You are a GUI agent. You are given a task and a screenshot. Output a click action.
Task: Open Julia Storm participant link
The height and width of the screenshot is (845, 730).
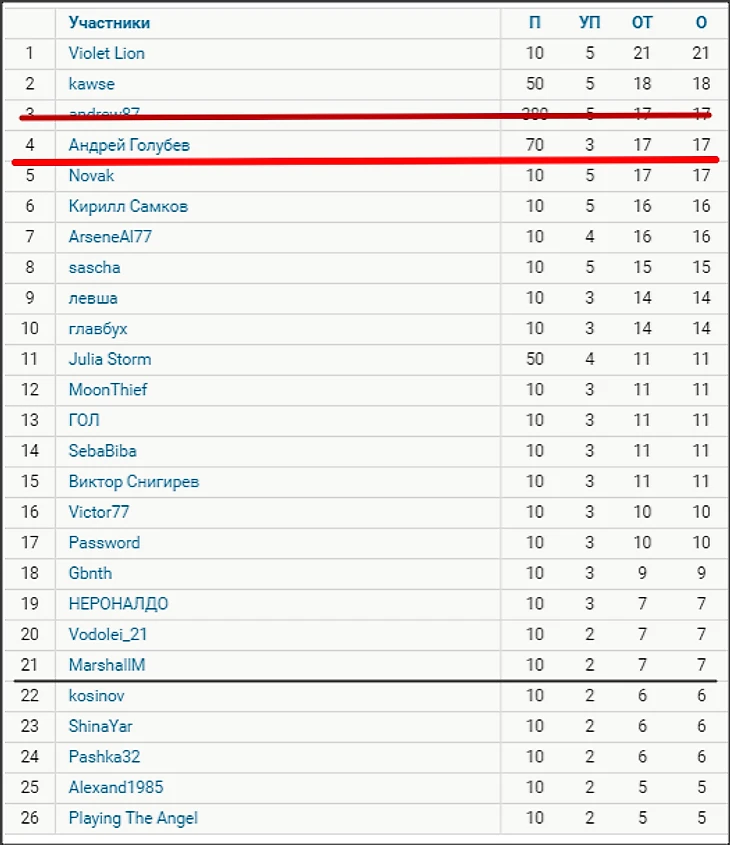click(110, 359)
